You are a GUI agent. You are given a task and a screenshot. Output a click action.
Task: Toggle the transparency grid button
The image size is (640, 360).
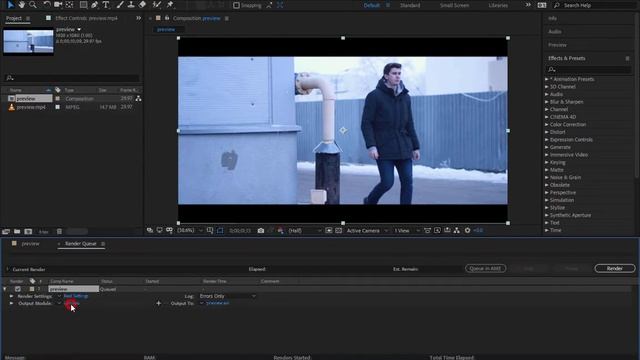coord(338,231)
